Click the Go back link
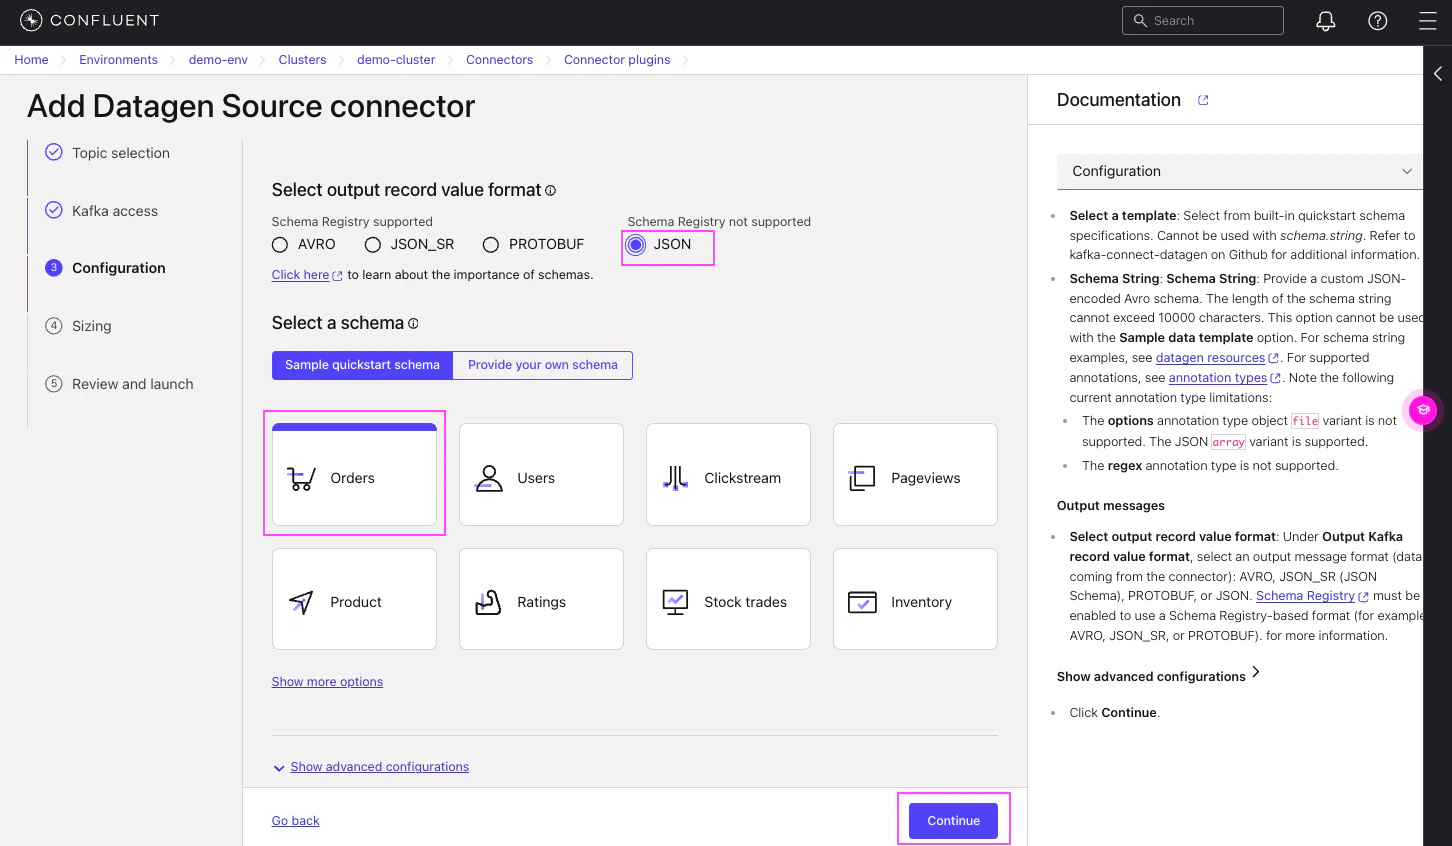This screenshot has height=846, width=1452. [x=296, y=821]
